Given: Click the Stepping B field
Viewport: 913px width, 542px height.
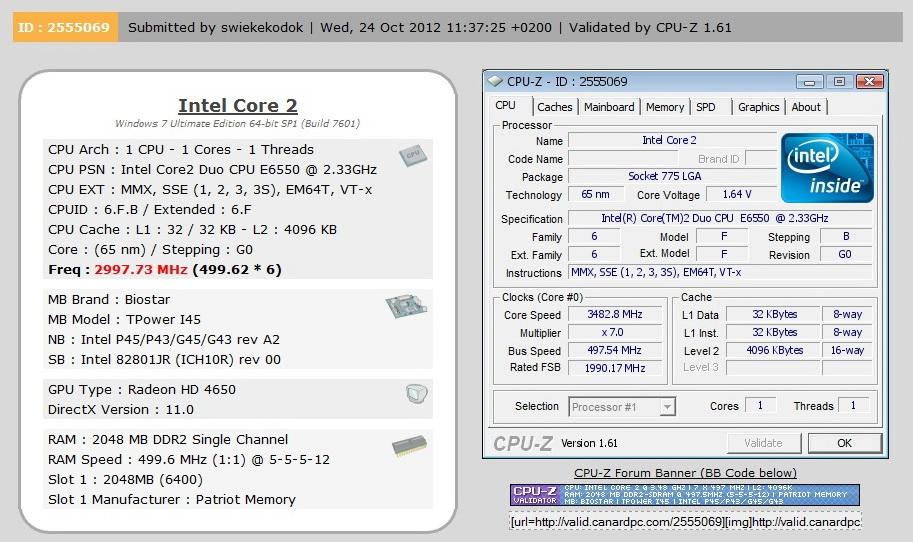Looking at the screenshot, I should (x=845, y=236).
